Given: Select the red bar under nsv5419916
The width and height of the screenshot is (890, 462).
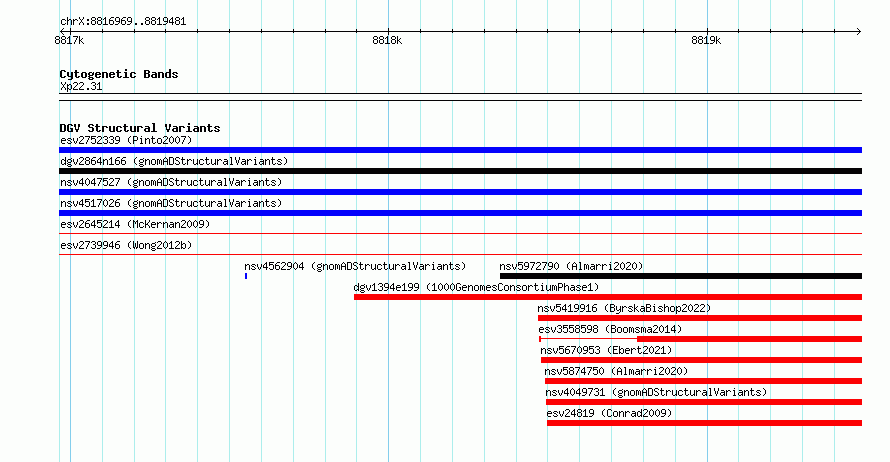Looking at the screenshot, I should tap(700, 318).
